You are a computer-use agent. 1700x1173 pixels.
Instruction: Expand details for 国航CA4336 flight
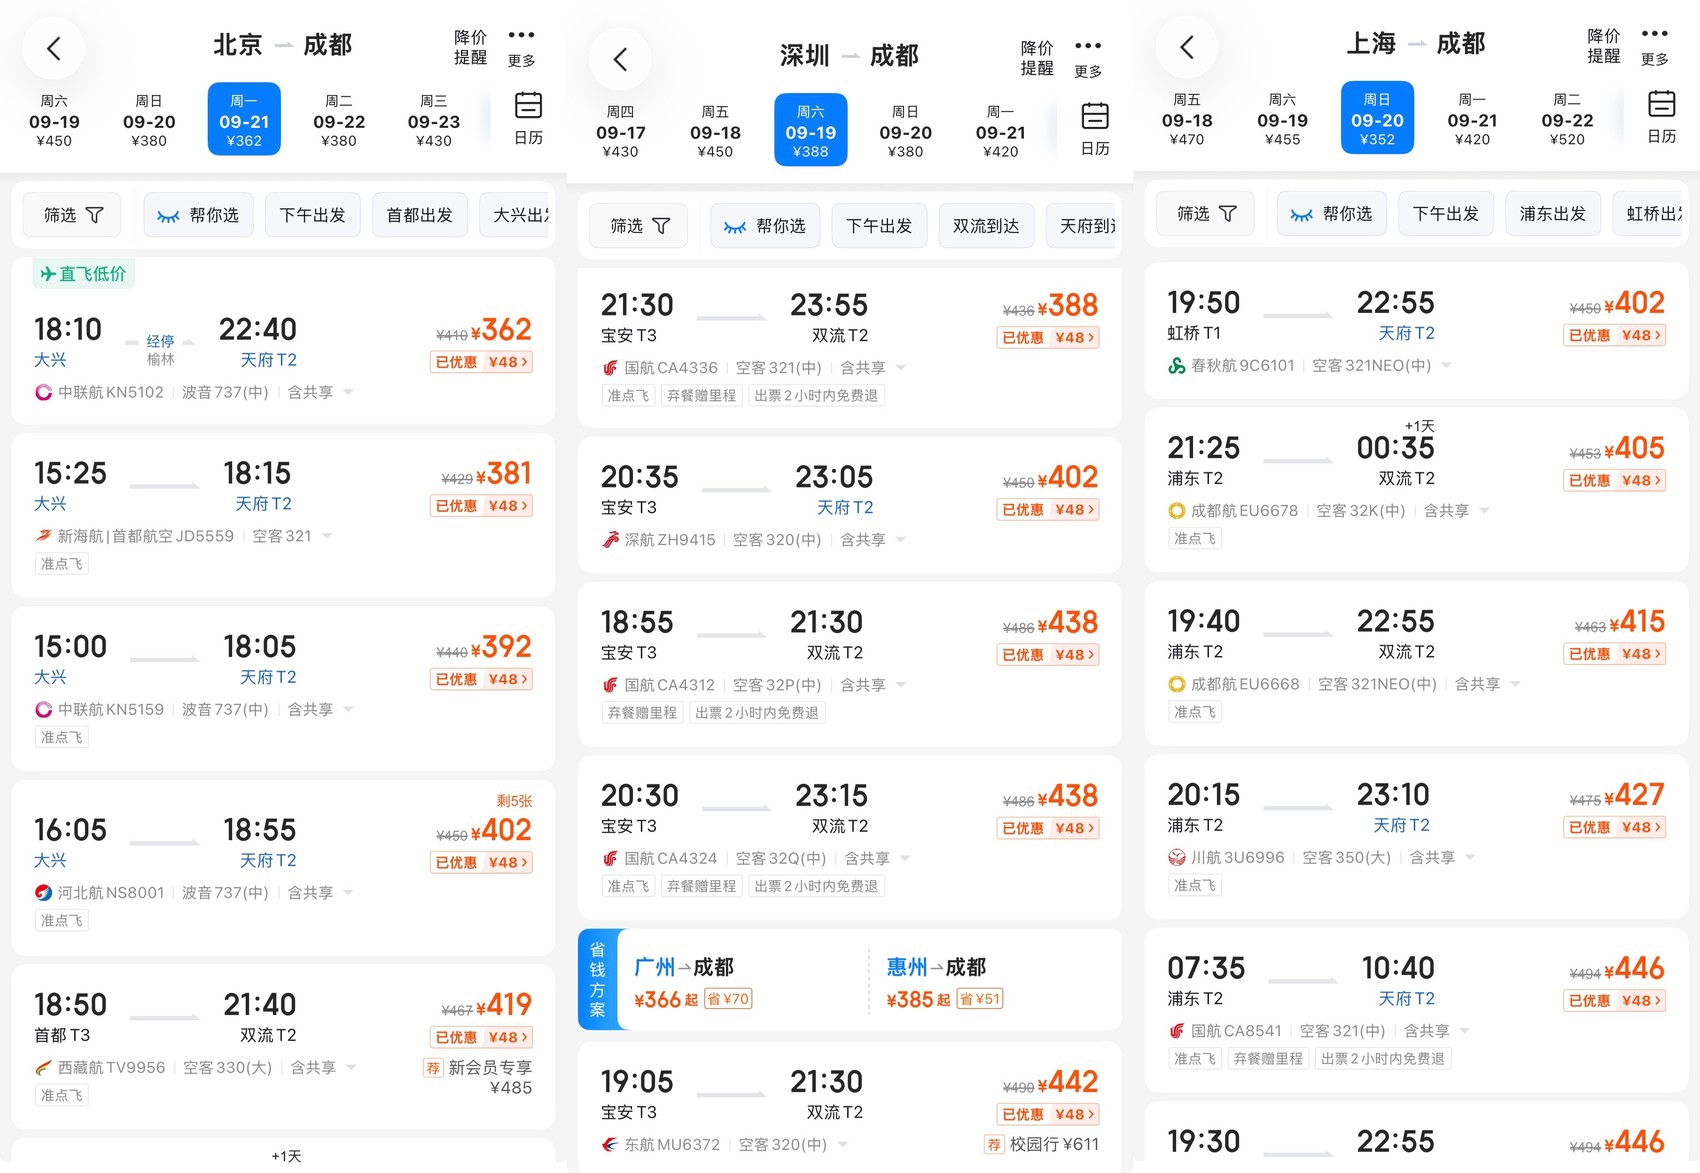[x=901, y=368]
